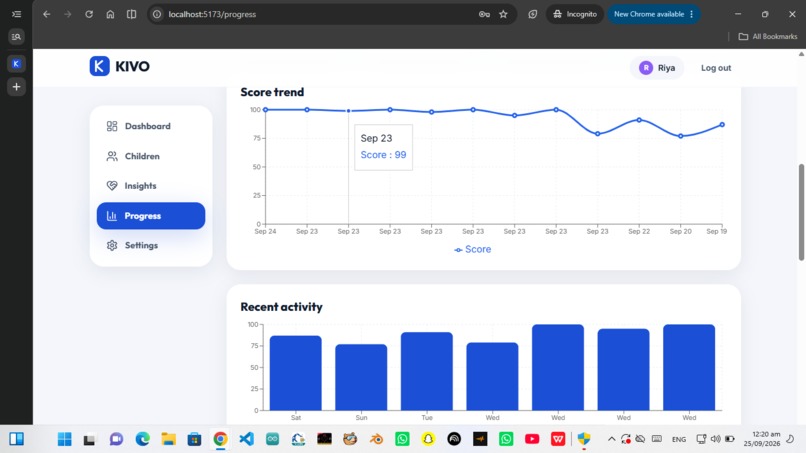Go back with browser back arrow
The height and width of the screenshot is (453, 806).
47,14
